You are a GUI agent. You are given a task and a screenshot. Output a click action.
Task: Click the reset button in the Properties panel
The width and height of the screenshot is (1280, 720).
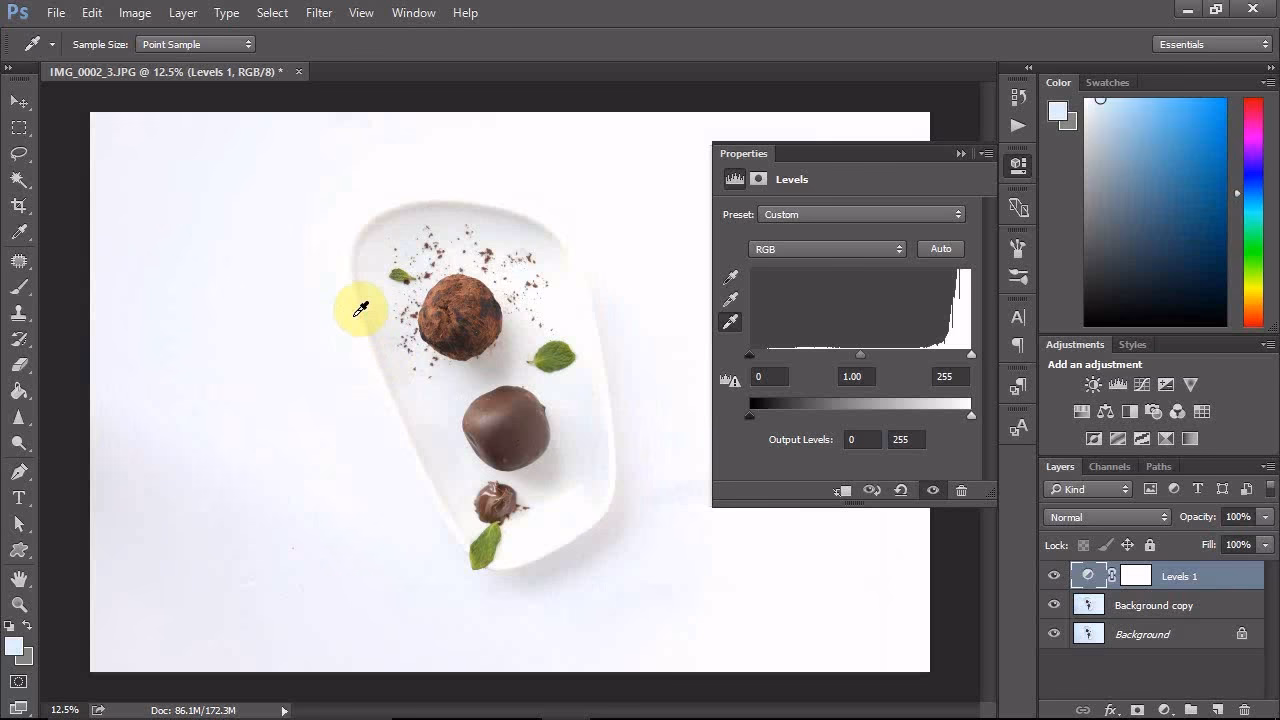[903, 490]
